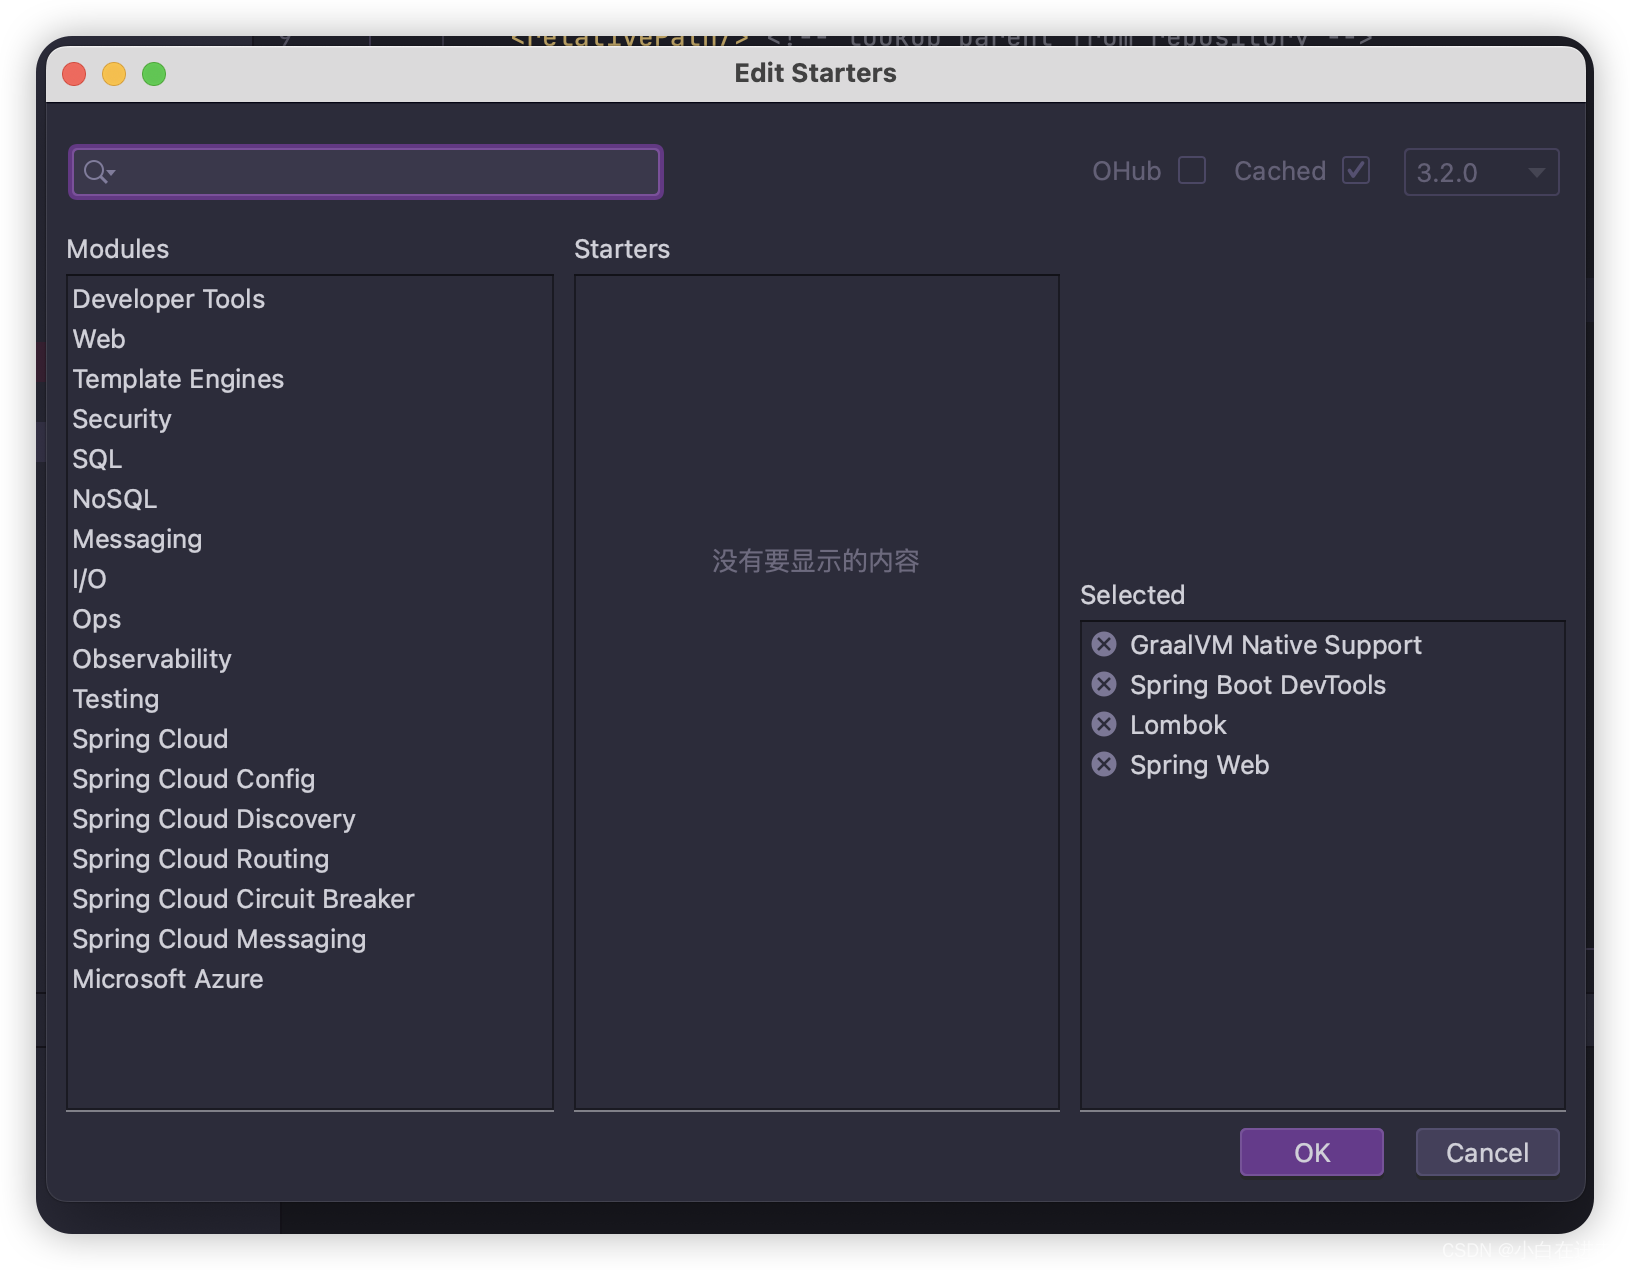Pick the NoSQL module
The image size is (1630, 1270).
[310, 499]
